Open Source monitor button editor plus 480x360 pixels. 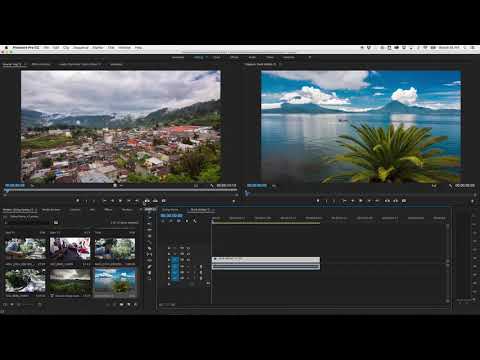point(234,201)
